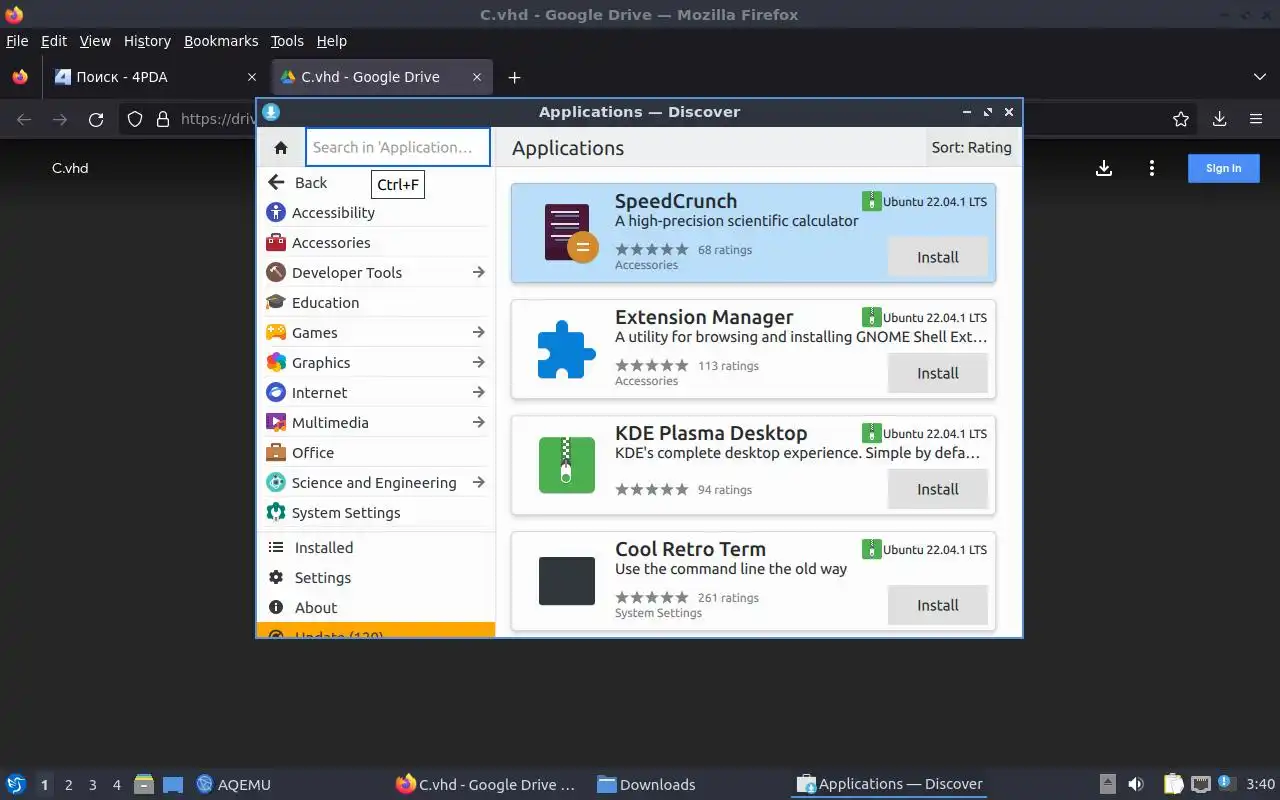Open the Accessories category
The image size is (1280, 800).
[376, 242]
